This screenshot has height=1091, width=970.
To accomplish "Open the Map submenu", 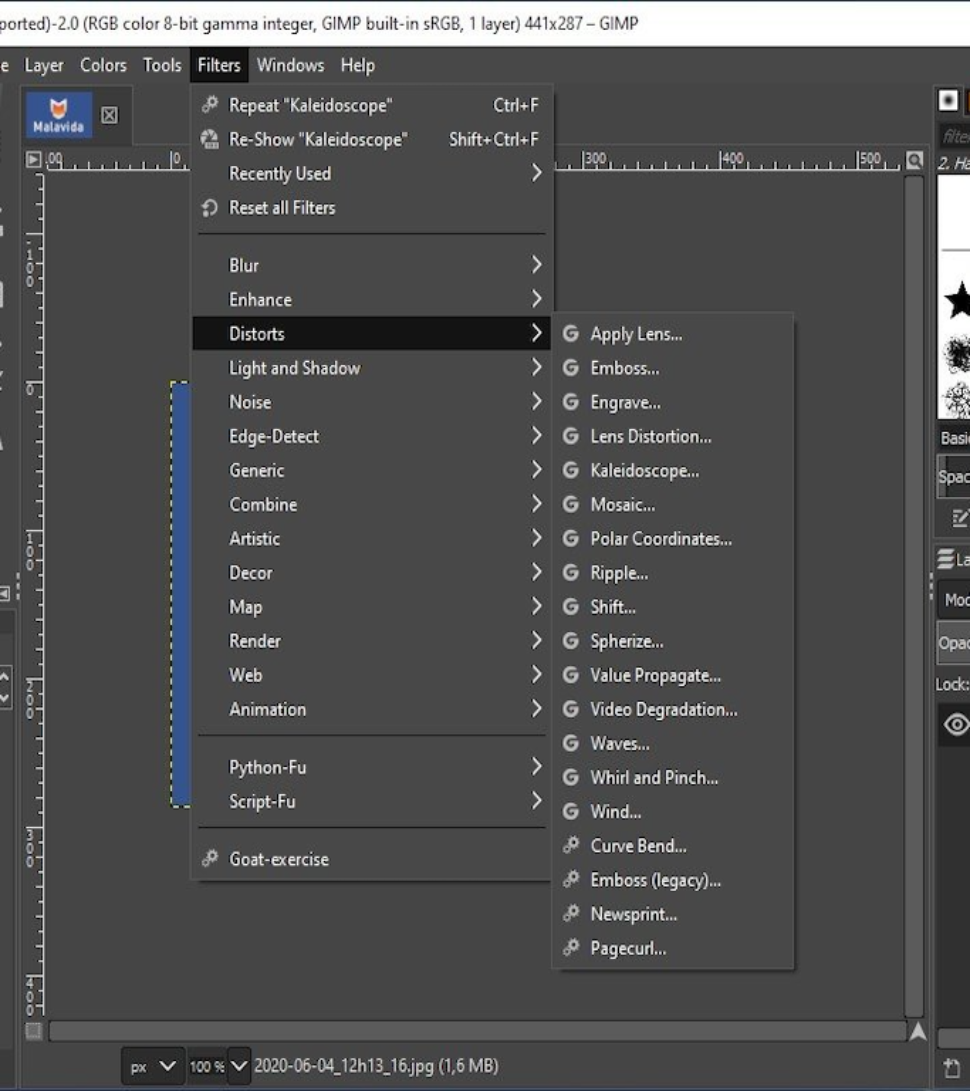I will [372, 606].
